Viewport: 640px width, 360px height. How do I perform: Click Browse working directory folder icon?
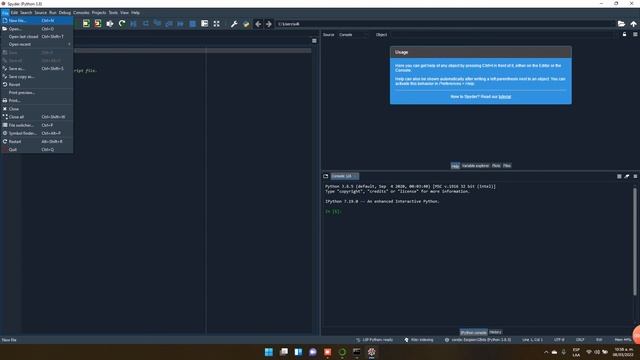click(x=621, y=24)
